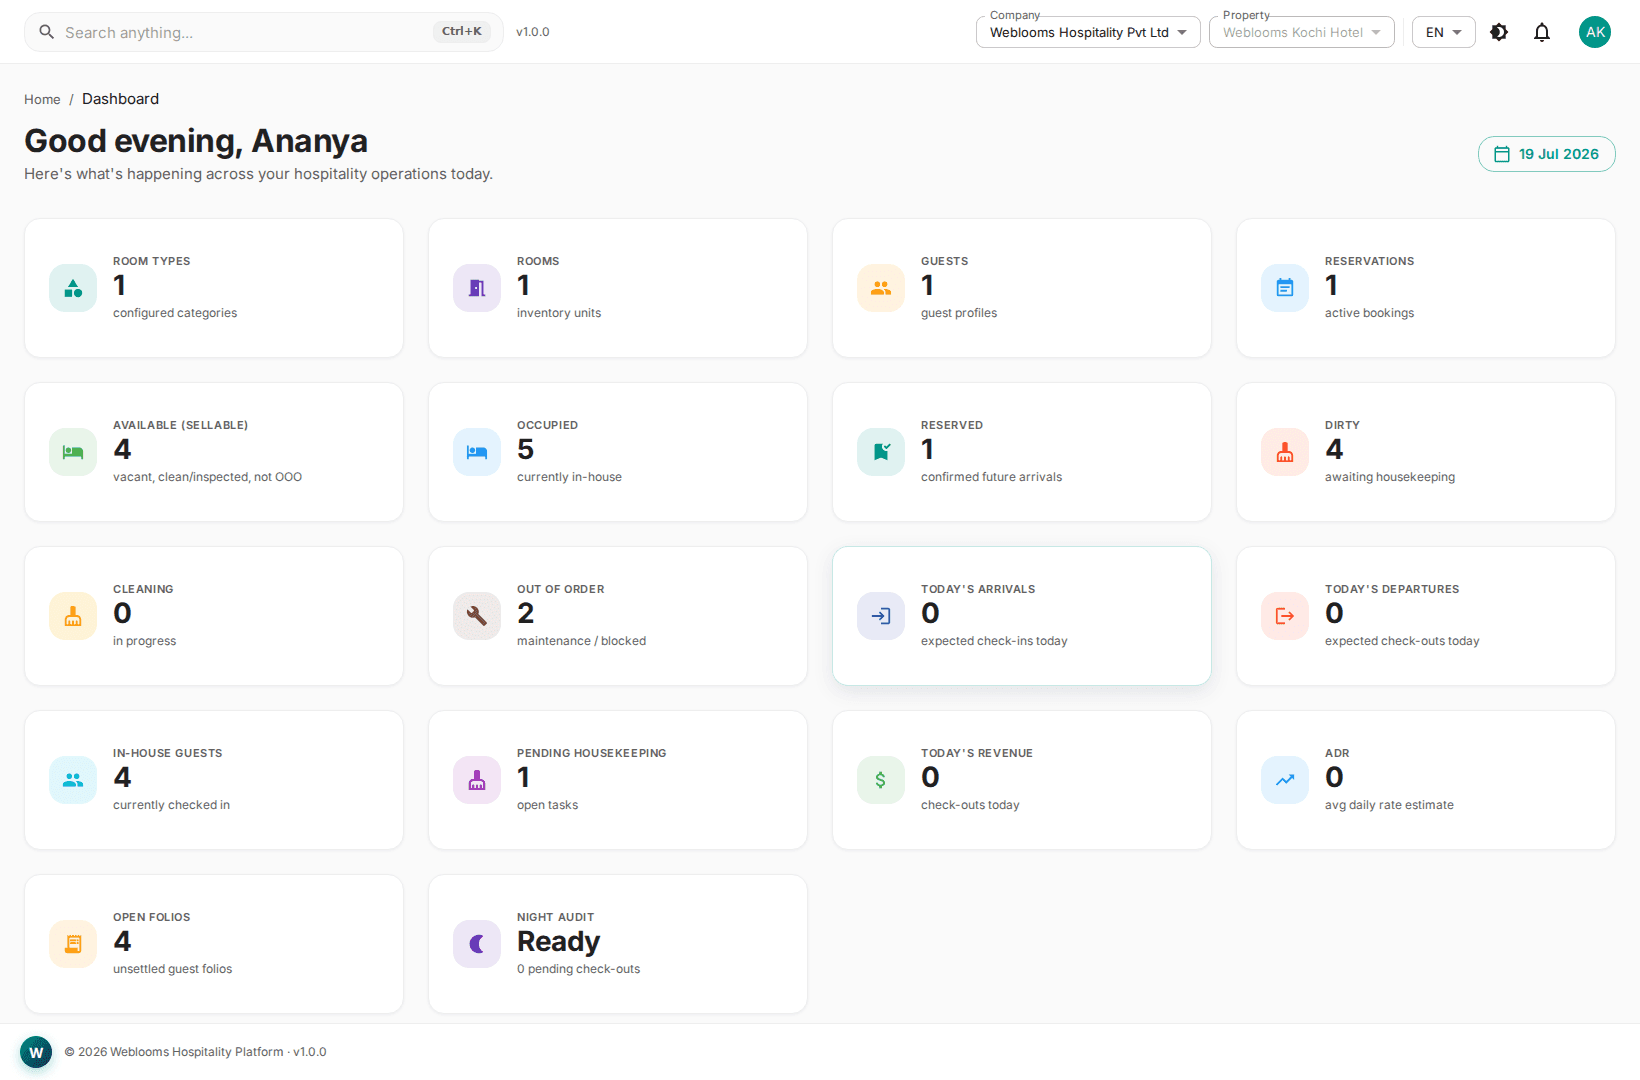The image size is (1640, 1080).
Task: Click the 'guest profiles' text
Action: coord(959,313)
